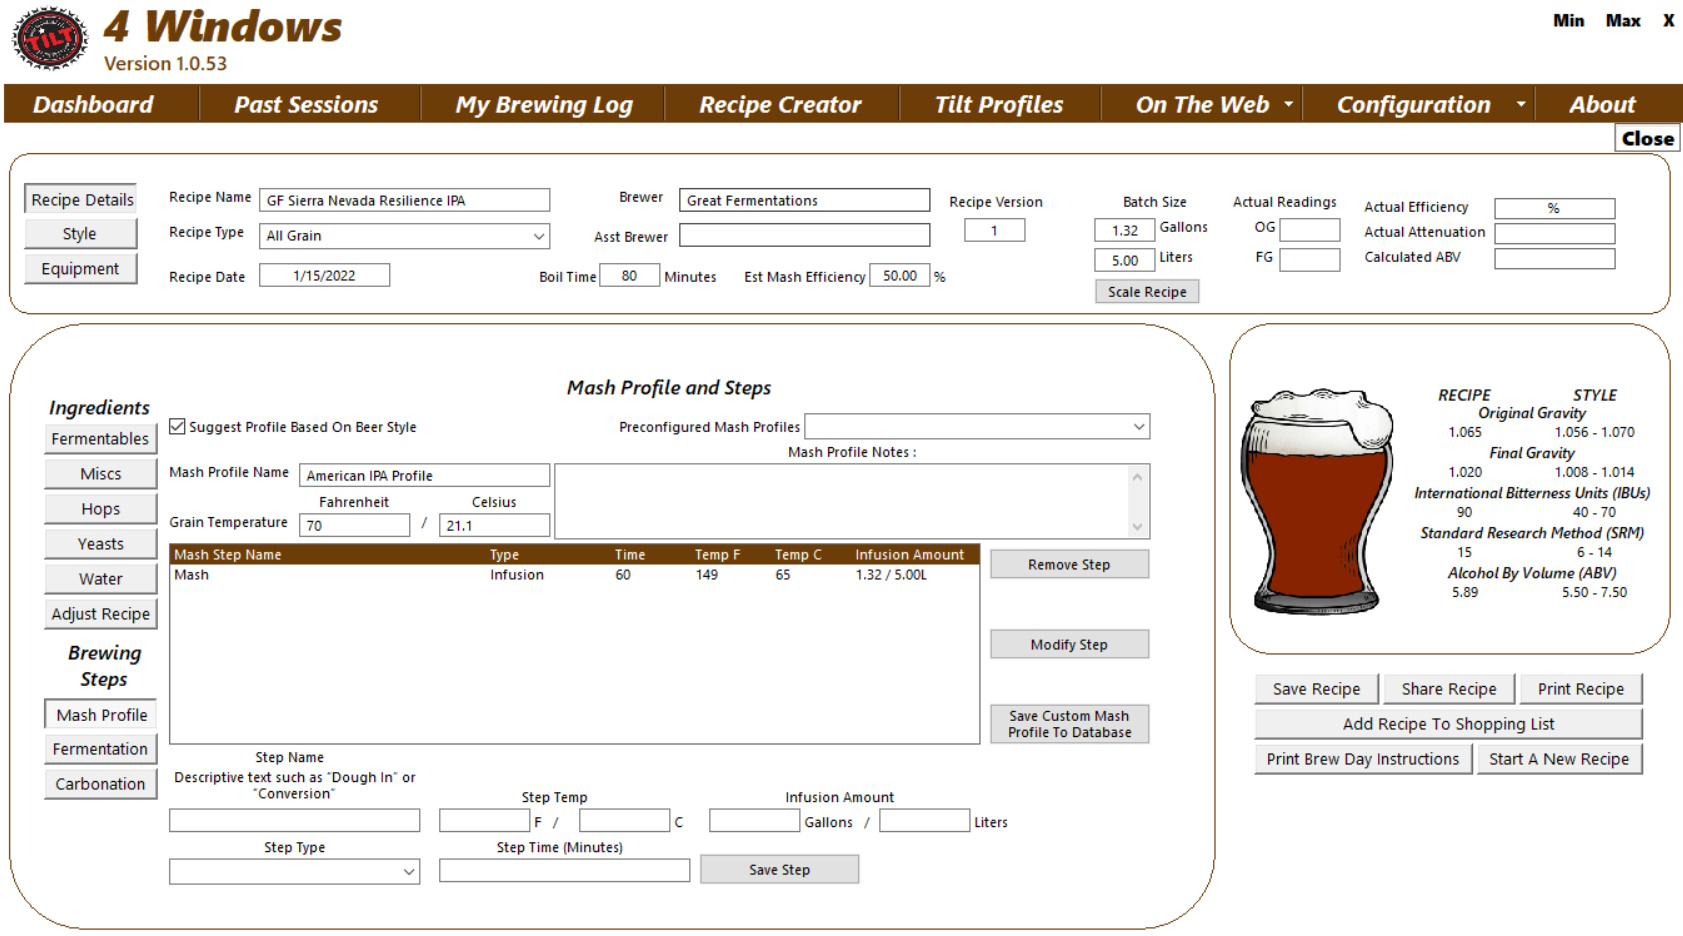Image resolution: width=1683 pixels, height=936 pixels.
Task: Open Miscs ingredients
Action: (x=100, y=474)
